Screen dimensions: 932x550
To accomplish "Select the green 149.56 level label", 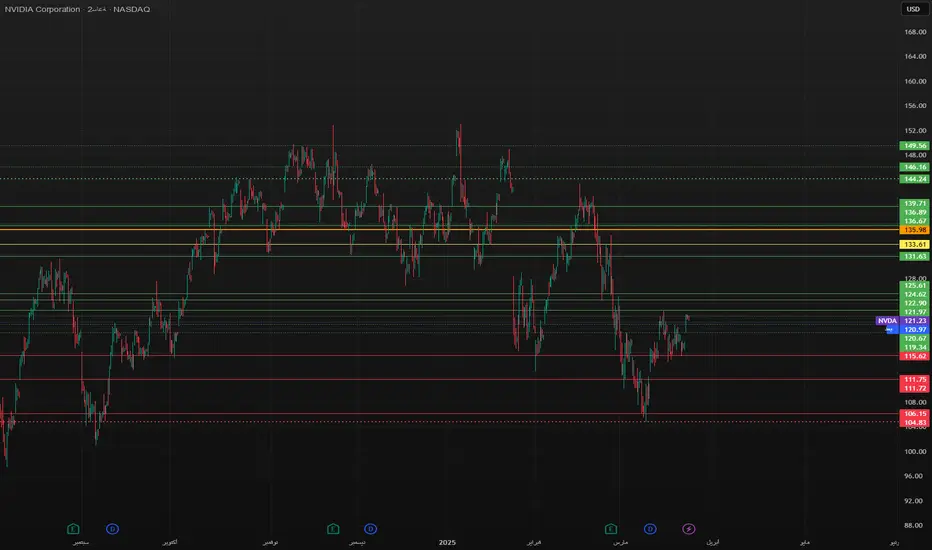I will pos(915,146).
